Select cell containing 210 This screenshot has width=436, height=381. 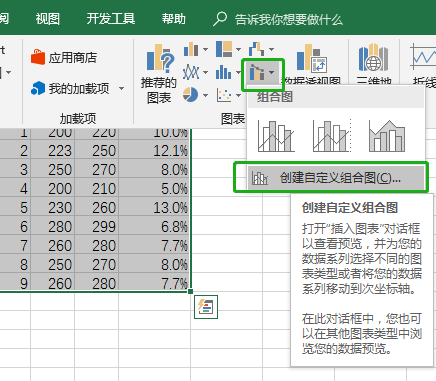pyautogui.click(x=96, y=189)
